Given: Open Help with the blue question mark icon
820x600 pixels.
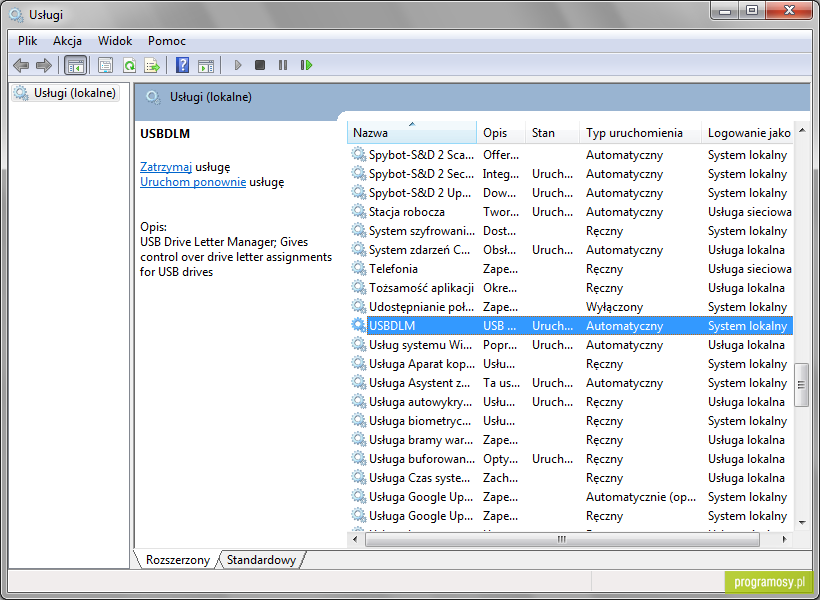Looking at the screenshot, I should click(x=182, y=65).
